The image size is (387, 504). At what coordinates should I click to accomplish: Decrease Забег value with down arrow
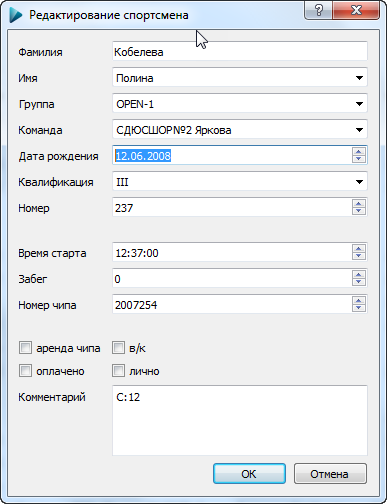click(359, 282)
